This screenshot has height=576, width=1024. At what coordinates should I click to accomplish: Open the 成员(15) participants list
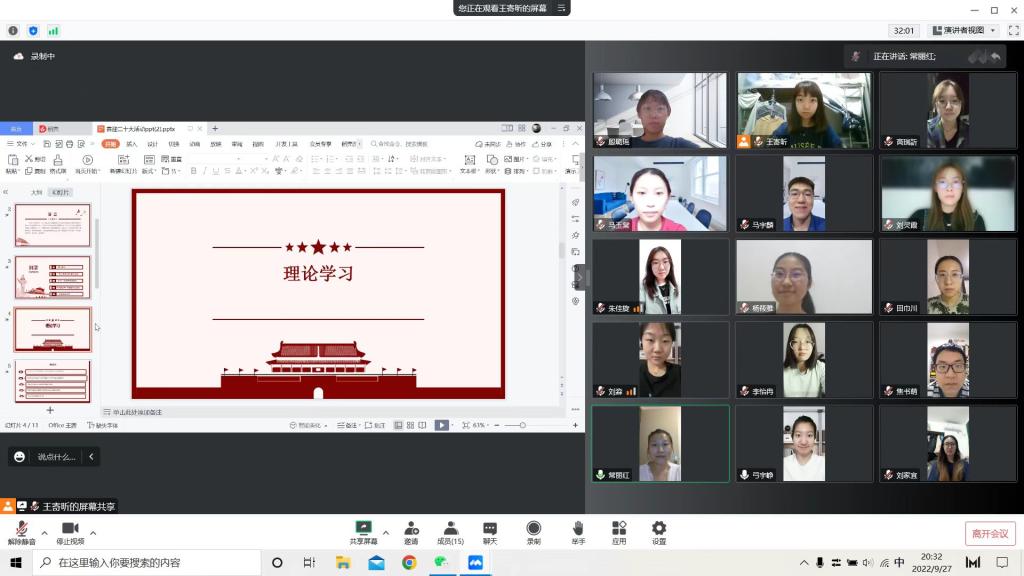coord(450,532)
